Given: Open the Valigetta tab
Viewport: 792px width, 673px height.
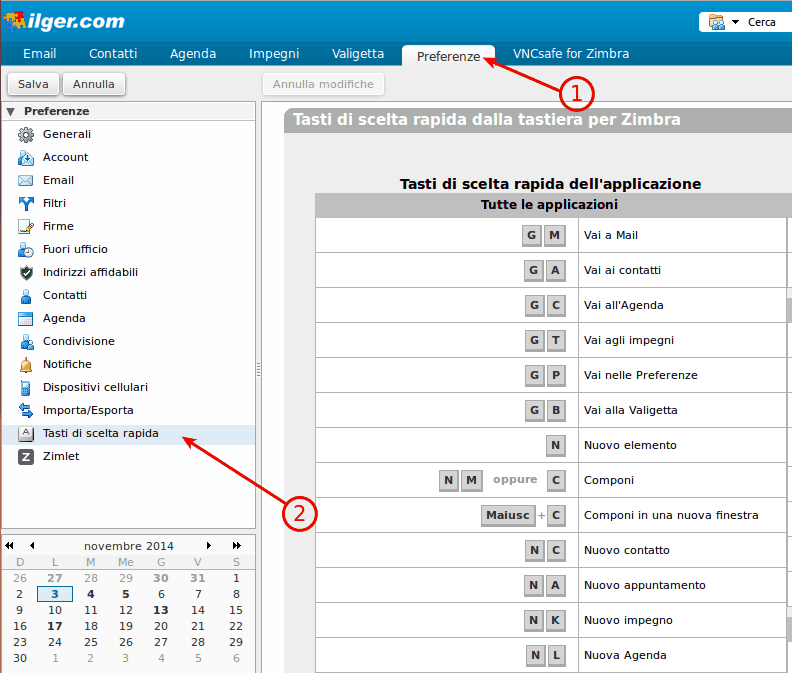Looking at the screenshot, I should point(358,54).
